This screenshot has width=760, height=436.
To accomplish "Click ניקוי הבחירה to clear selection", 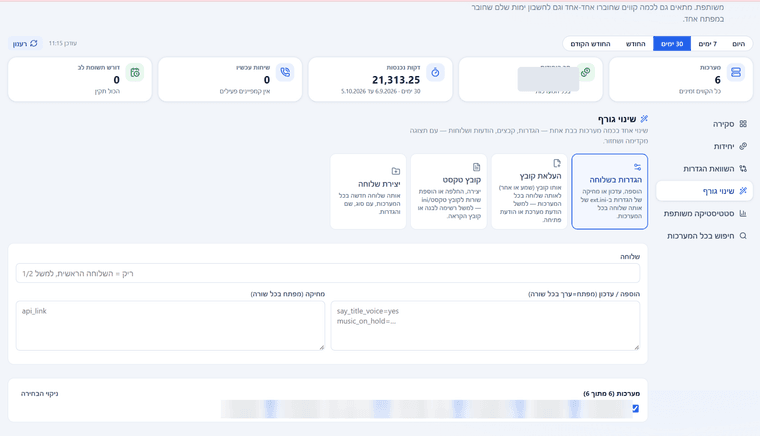I will (x=39, y=394).
